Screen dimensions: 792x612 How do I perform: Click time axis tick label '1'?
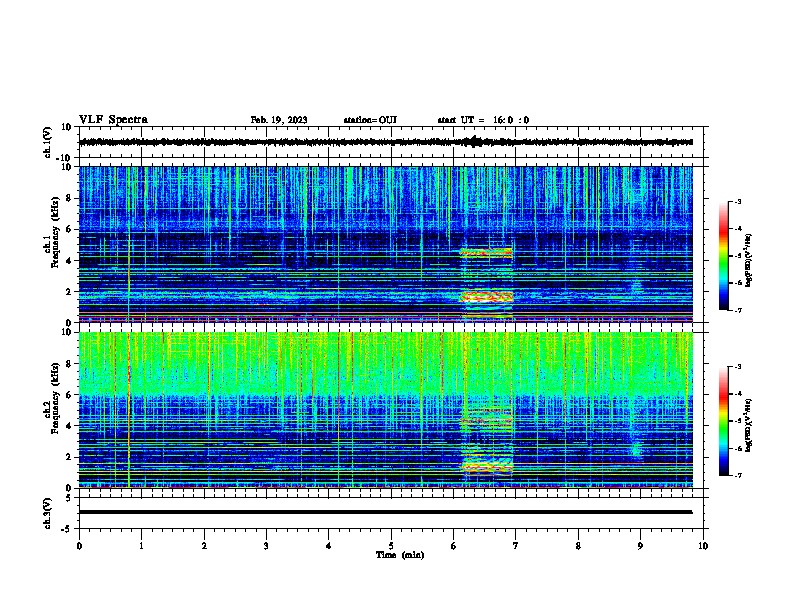tap(142, 546)
